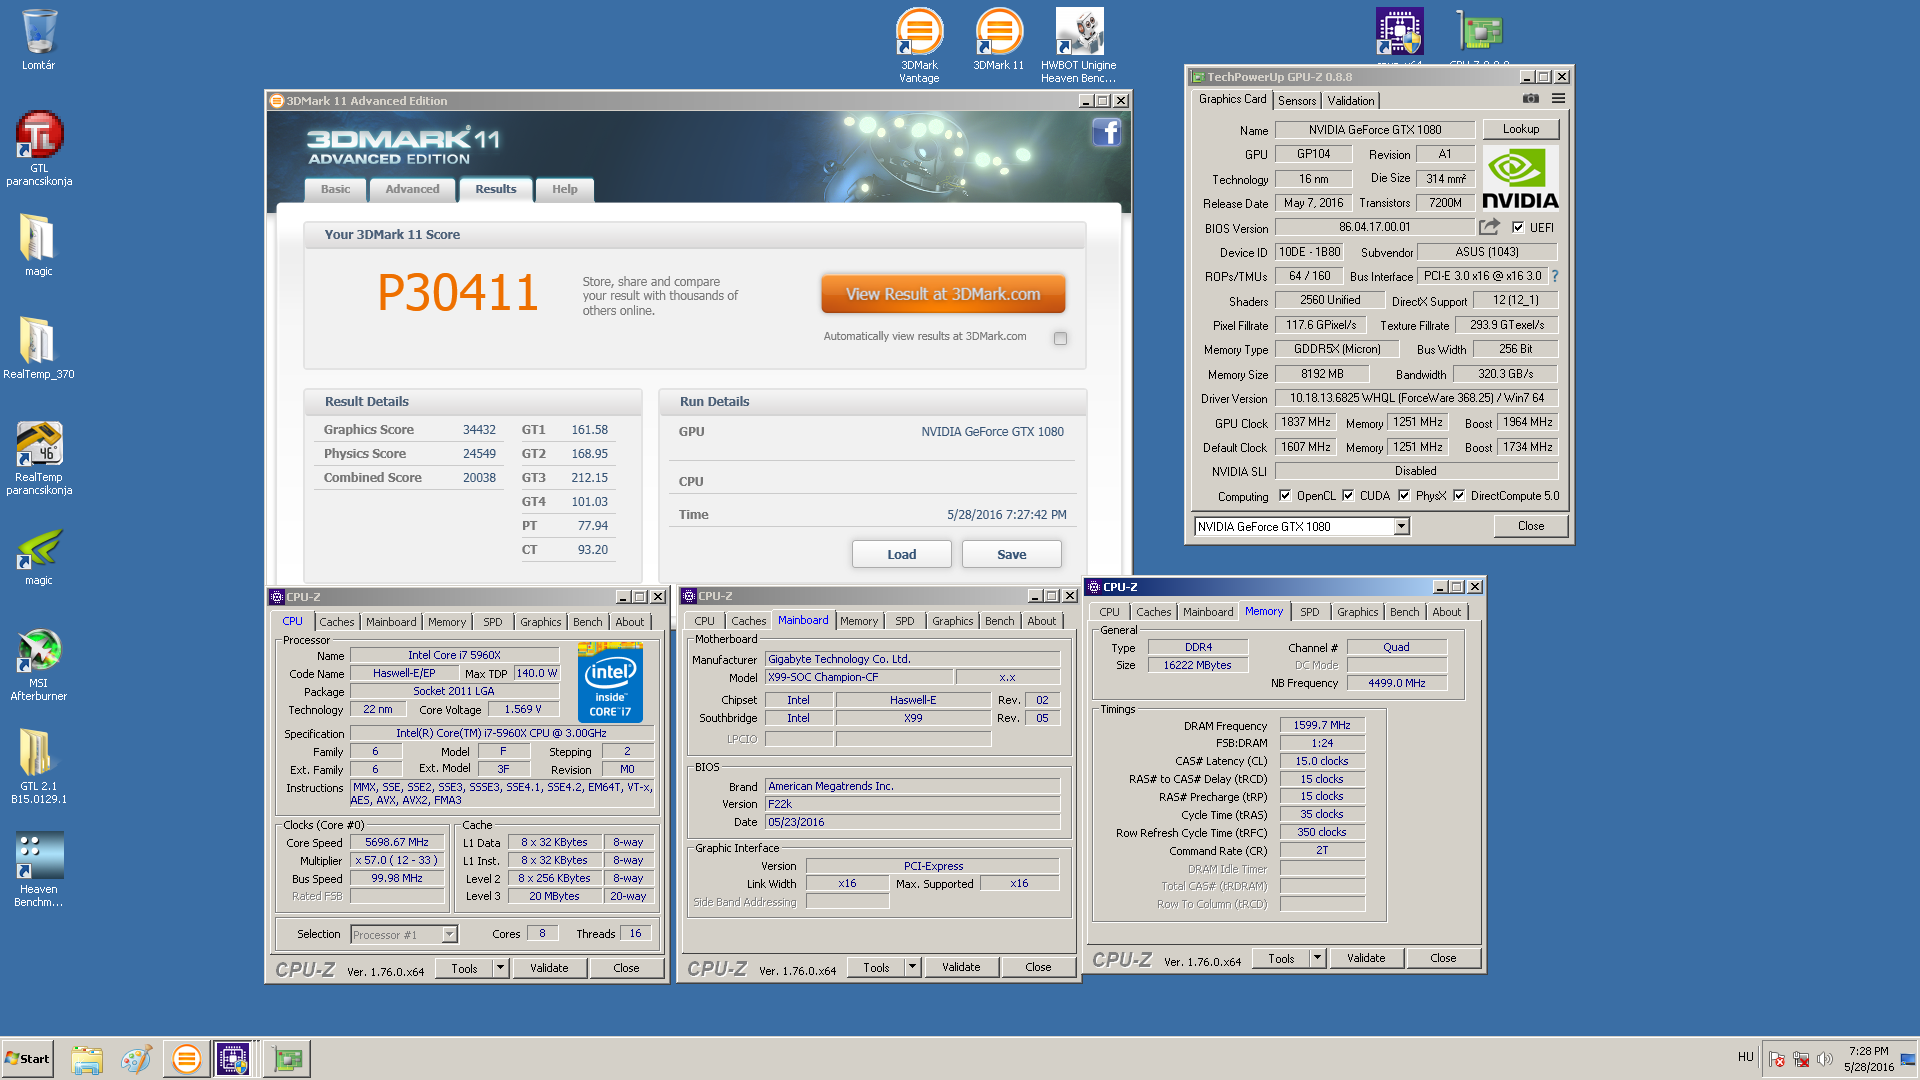Click View Result at 3DMark.com button
This screenshot has width=1920, height=1080.
(943, 294)
